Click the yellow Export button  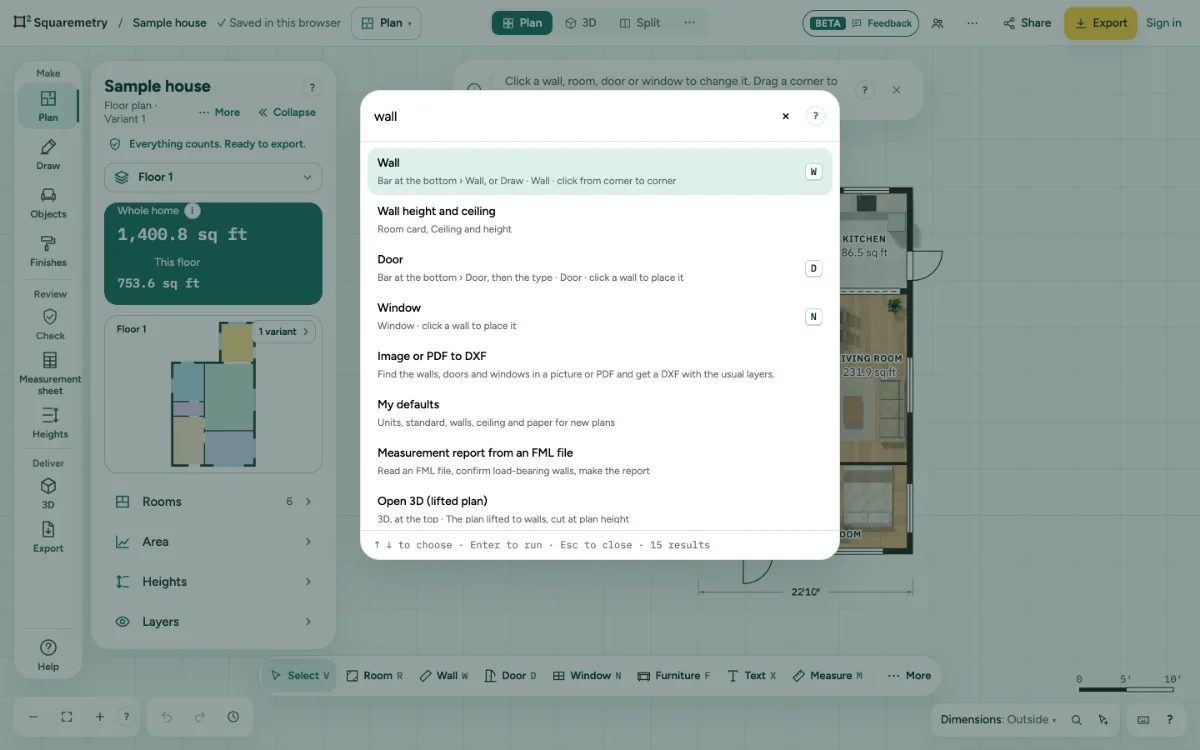click(1100, 23)
